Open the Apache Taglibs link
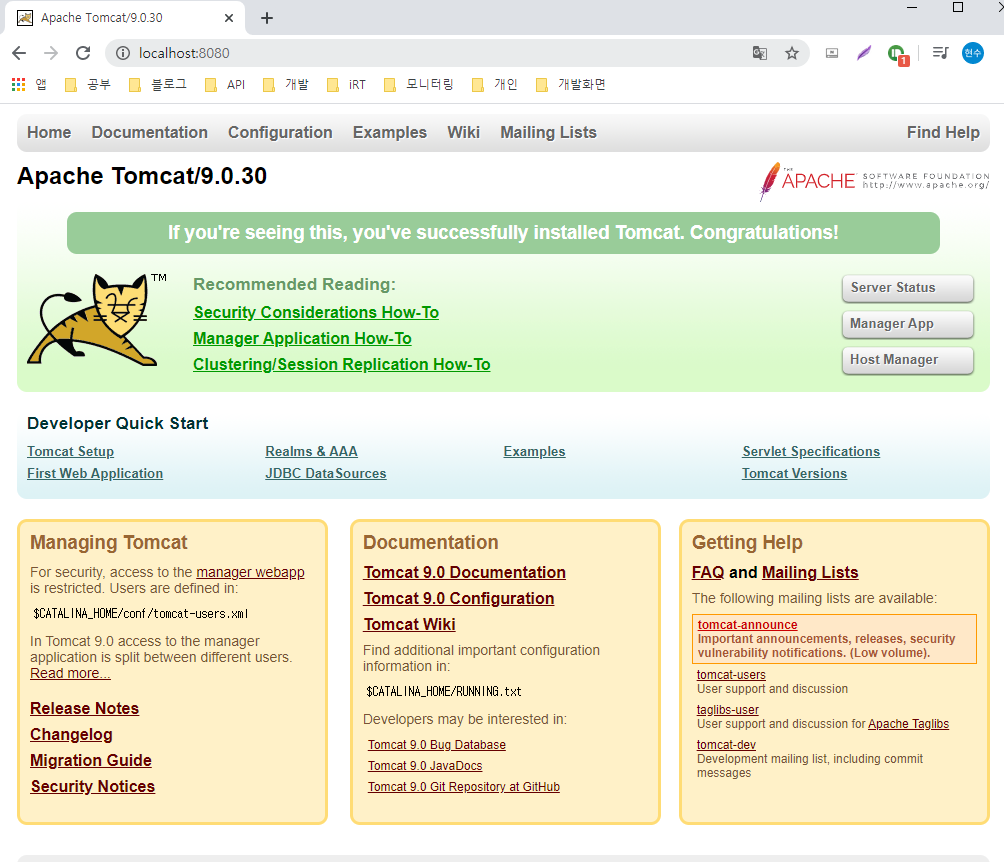This screenshot has height=862, width=1004. point(909,724)
